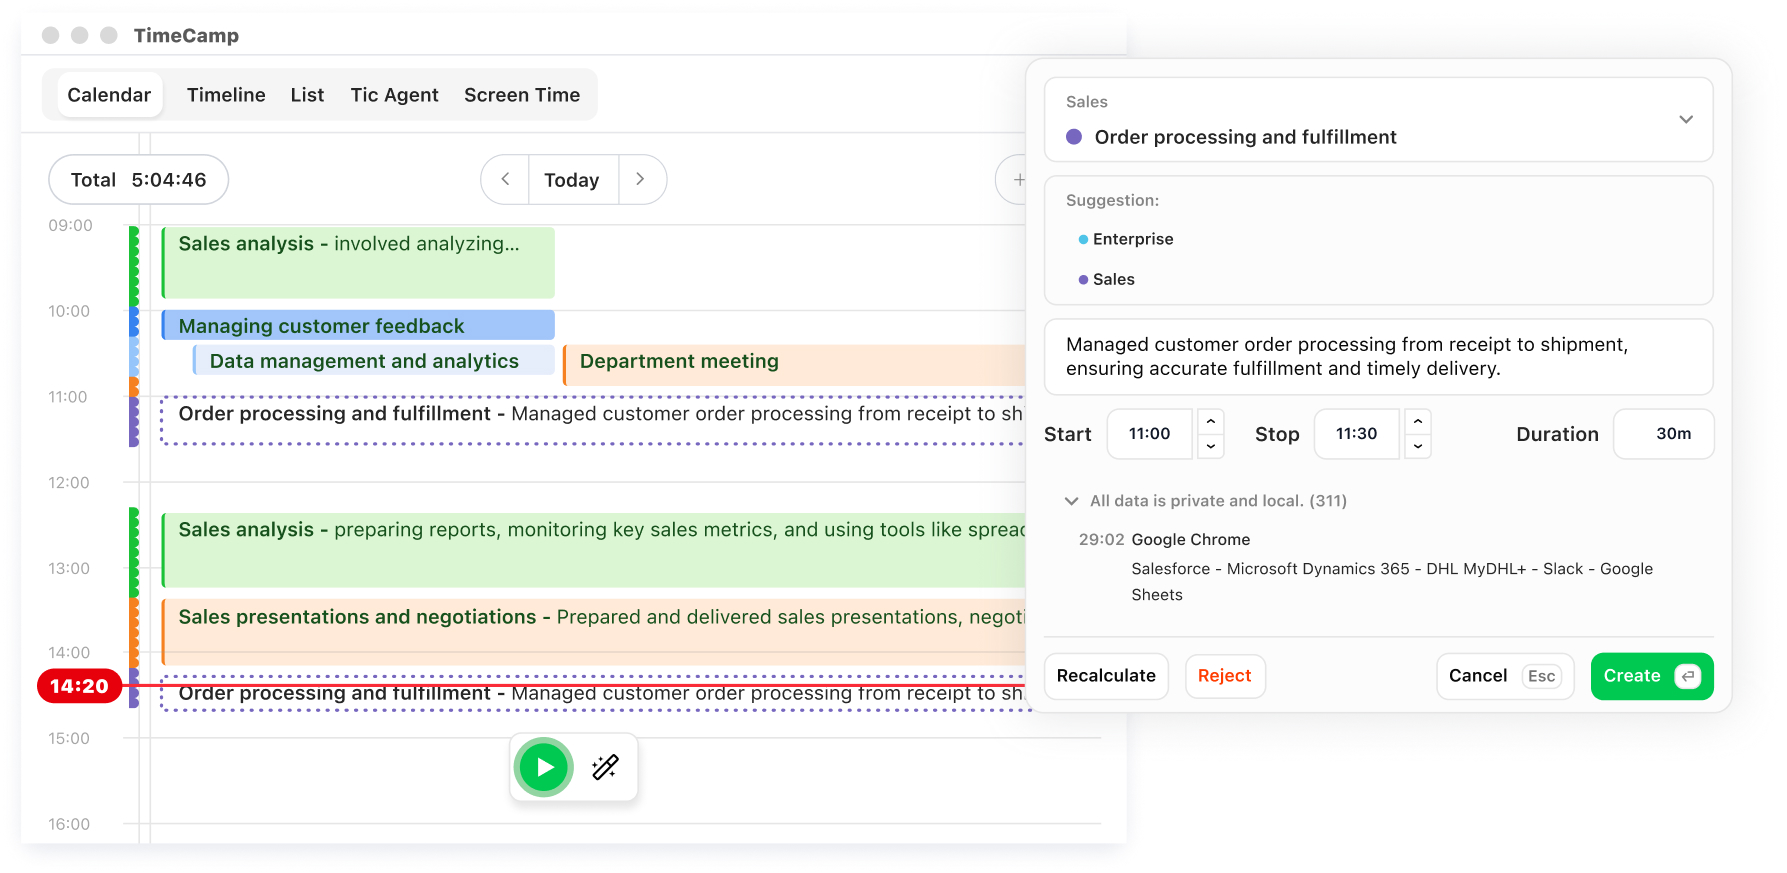Click the Recalculate button
This screenshot has height=873, width=1787.
click(x=1106, y=676)
